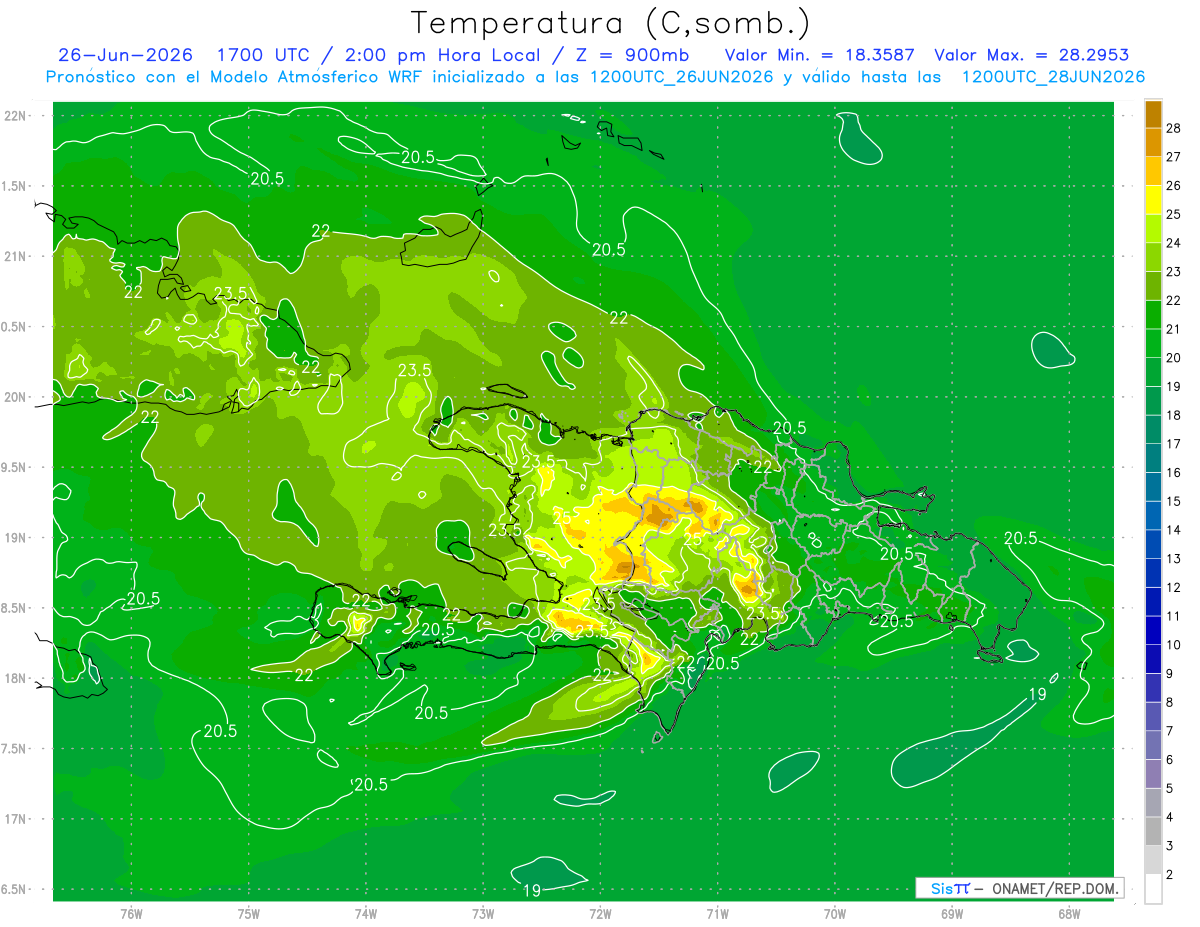The width and height of the screenshot is (1200, 927).
Task: Click the dark blue legend swatch between 10 and 11
Action: pyautogui.click(x=1153, y=630)
